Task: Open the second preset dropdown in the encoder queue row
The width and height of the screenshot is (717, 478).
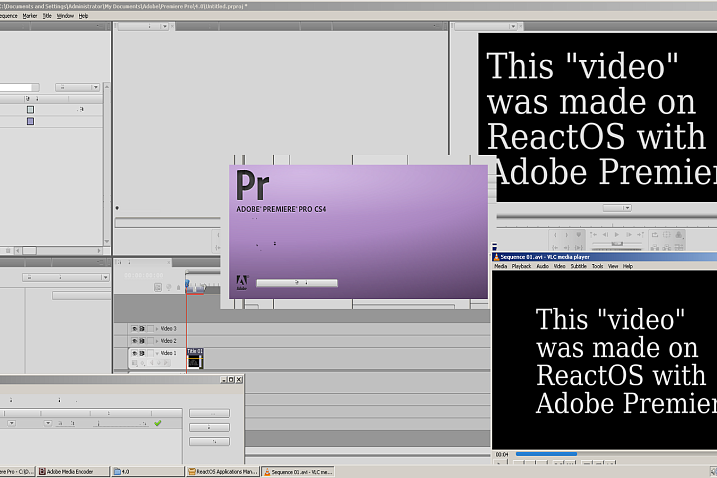Action: click(48, 423)
